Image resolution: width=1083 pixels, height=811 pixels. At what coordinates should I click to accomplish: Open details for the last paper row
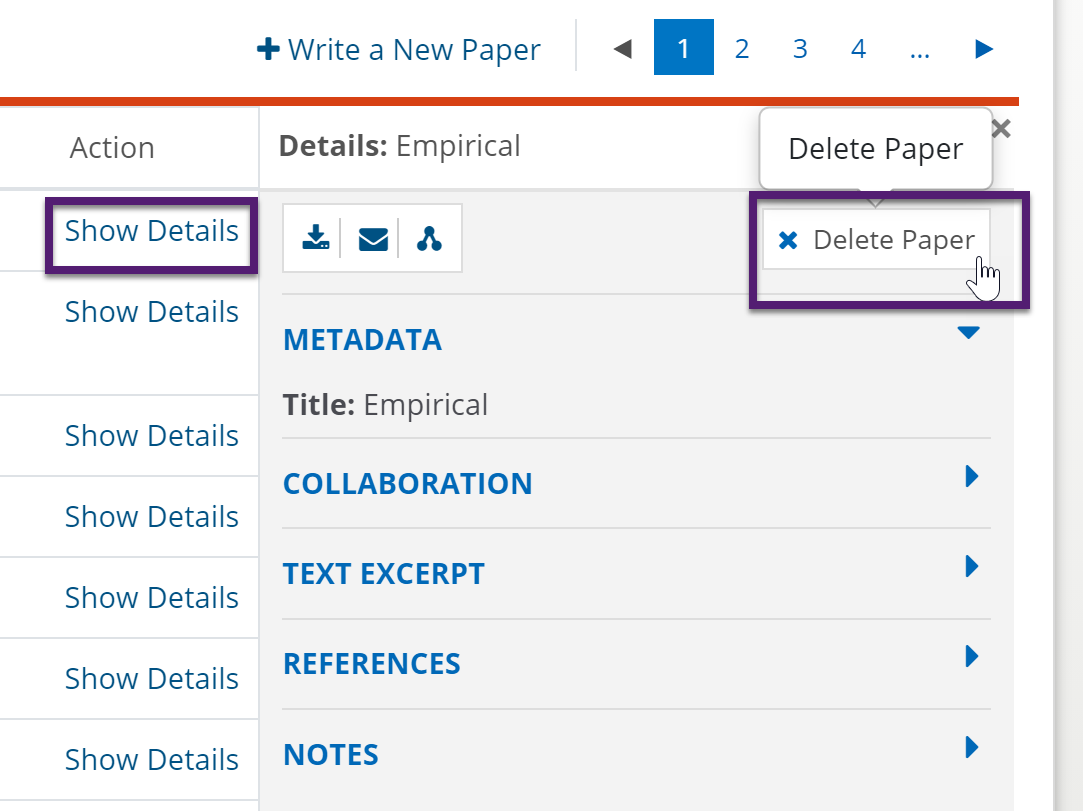click(x=151, y=760)
